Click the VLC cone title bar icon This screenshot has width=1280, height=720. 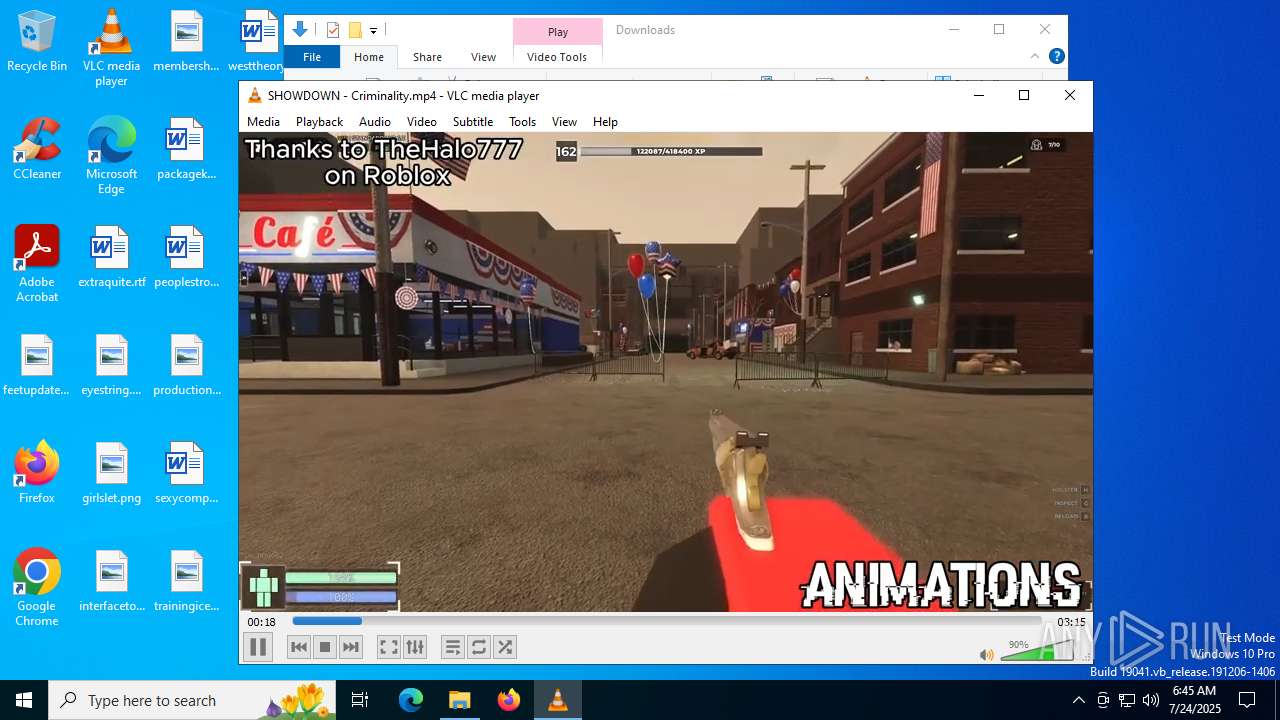point(255,95)
